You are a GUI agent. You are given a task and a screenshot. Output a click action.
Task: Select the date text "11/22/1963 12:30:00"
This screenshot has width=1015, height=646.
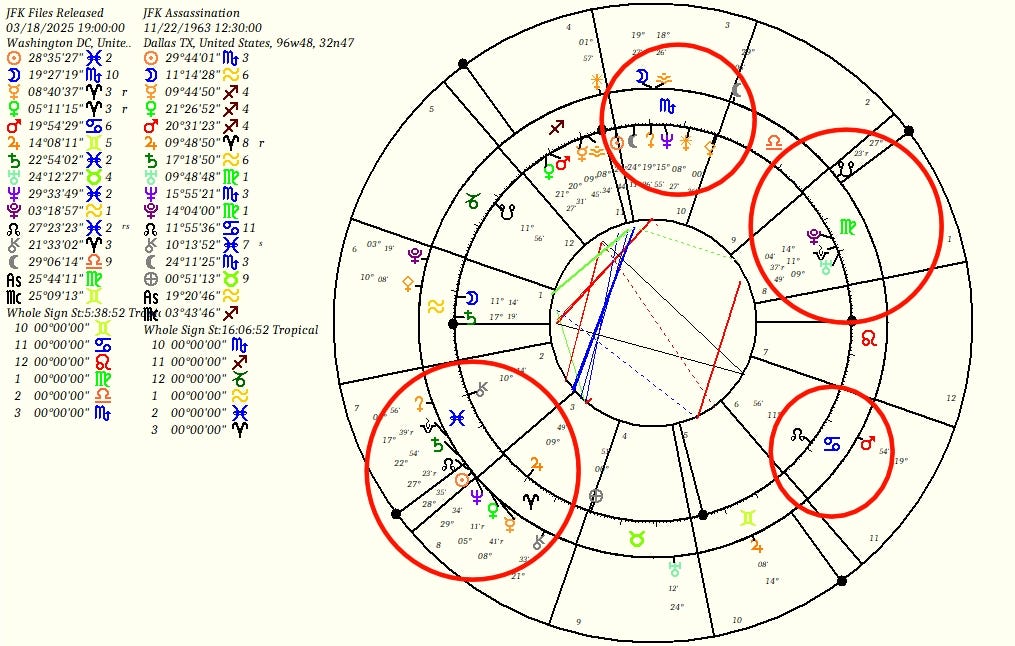point(203,28)
